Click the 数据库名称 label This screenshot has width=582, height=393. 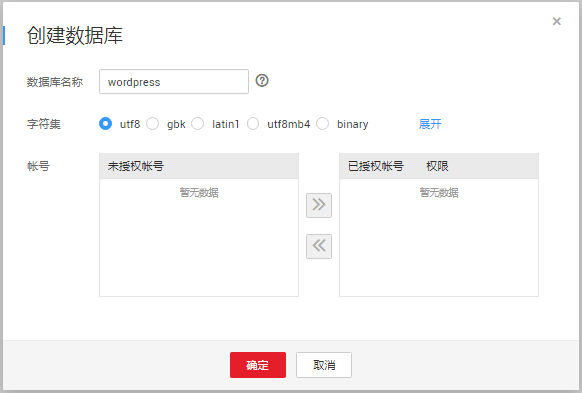55,82
